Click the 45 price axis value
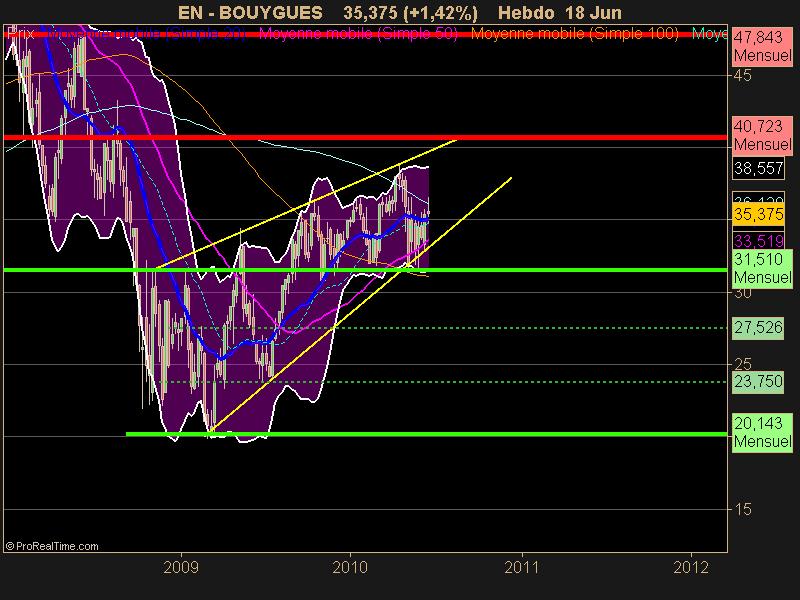The height and width of the screenshot is (600, 800). click(742, 76)
